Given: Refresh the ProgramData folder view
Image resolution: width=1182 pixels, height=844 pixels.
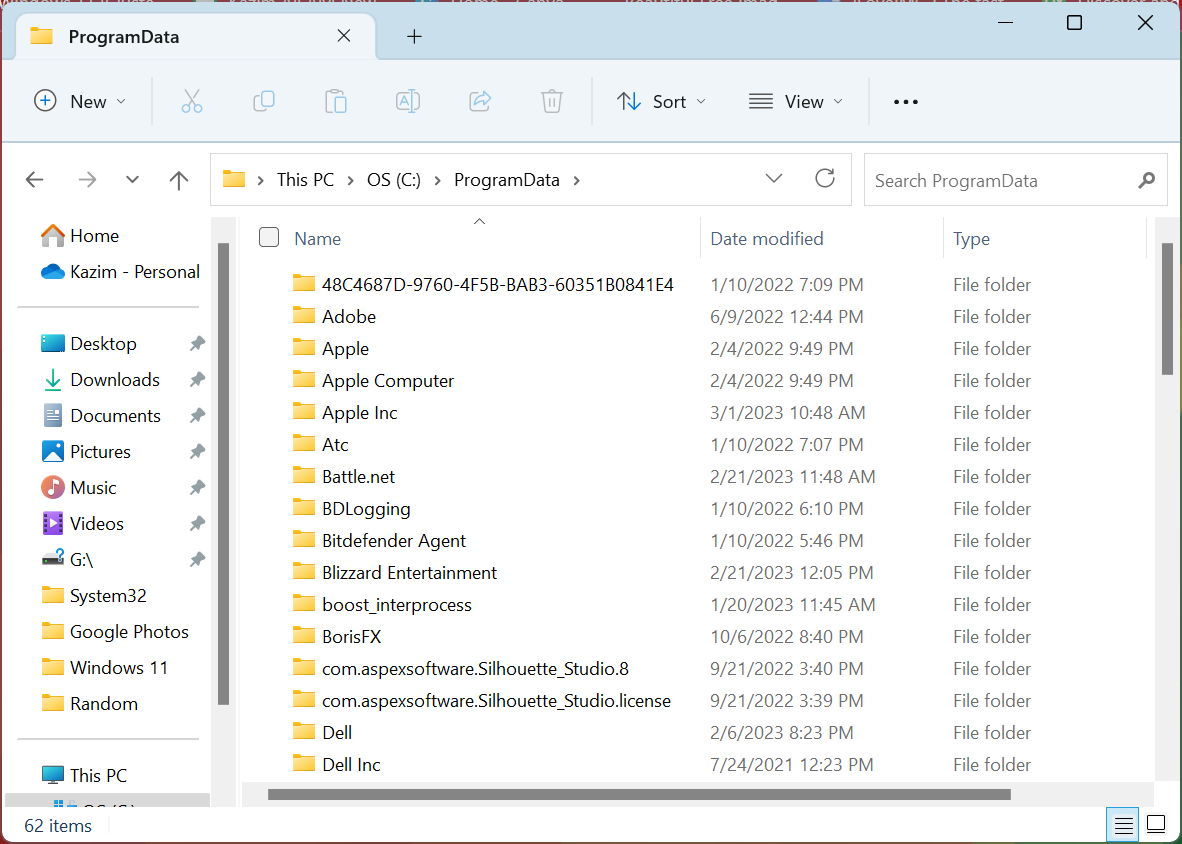Looking at the screenshot, I should [x=825, y=179].
